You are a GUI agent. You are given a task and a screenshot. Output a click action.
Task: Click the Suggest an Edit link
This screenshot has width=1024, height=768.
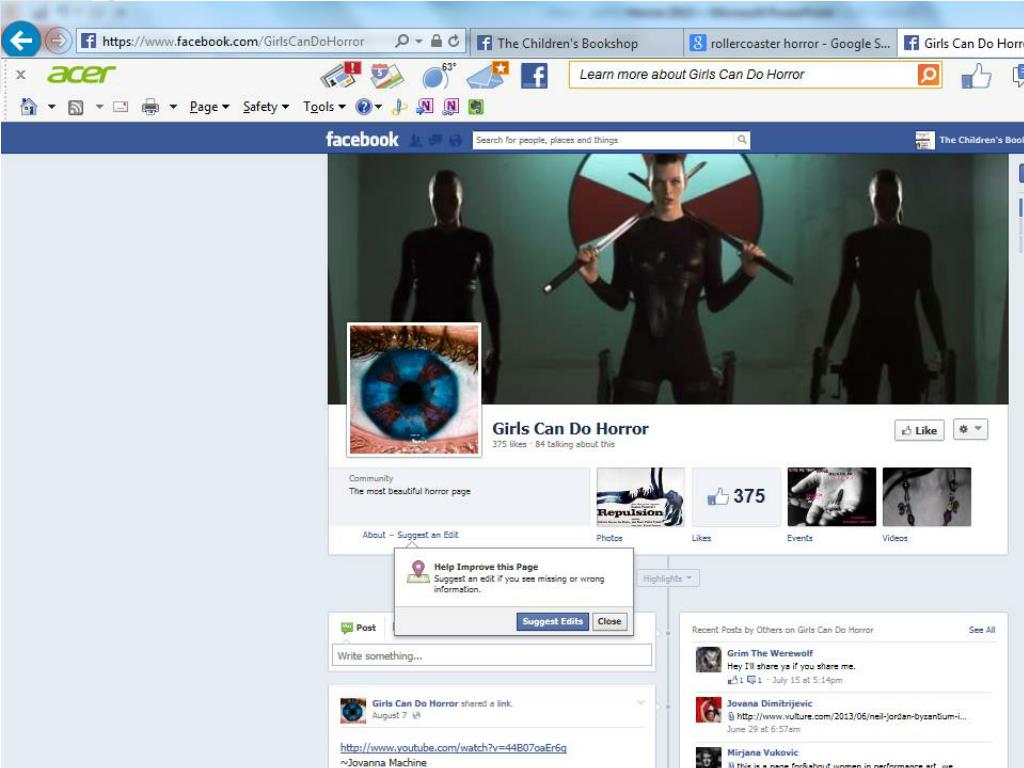click(x=428, y=535)
